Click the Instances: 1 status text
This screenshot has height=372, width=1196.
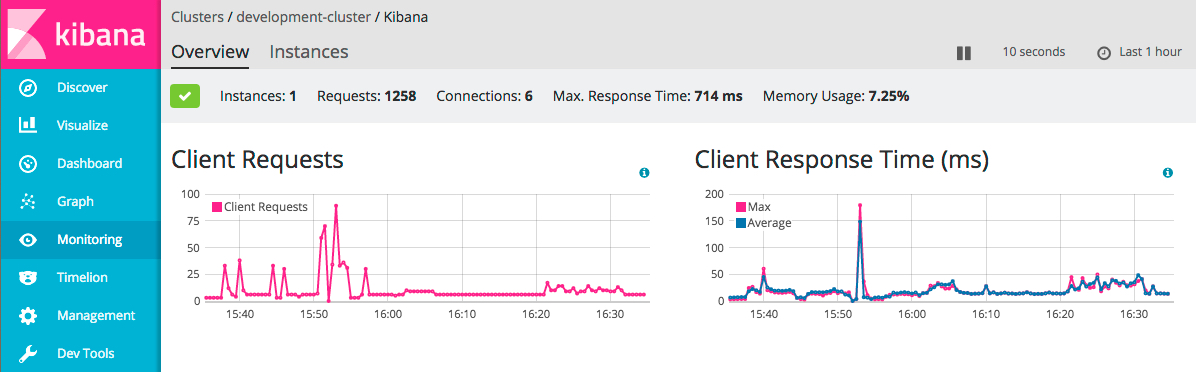(x=258, y=97)
